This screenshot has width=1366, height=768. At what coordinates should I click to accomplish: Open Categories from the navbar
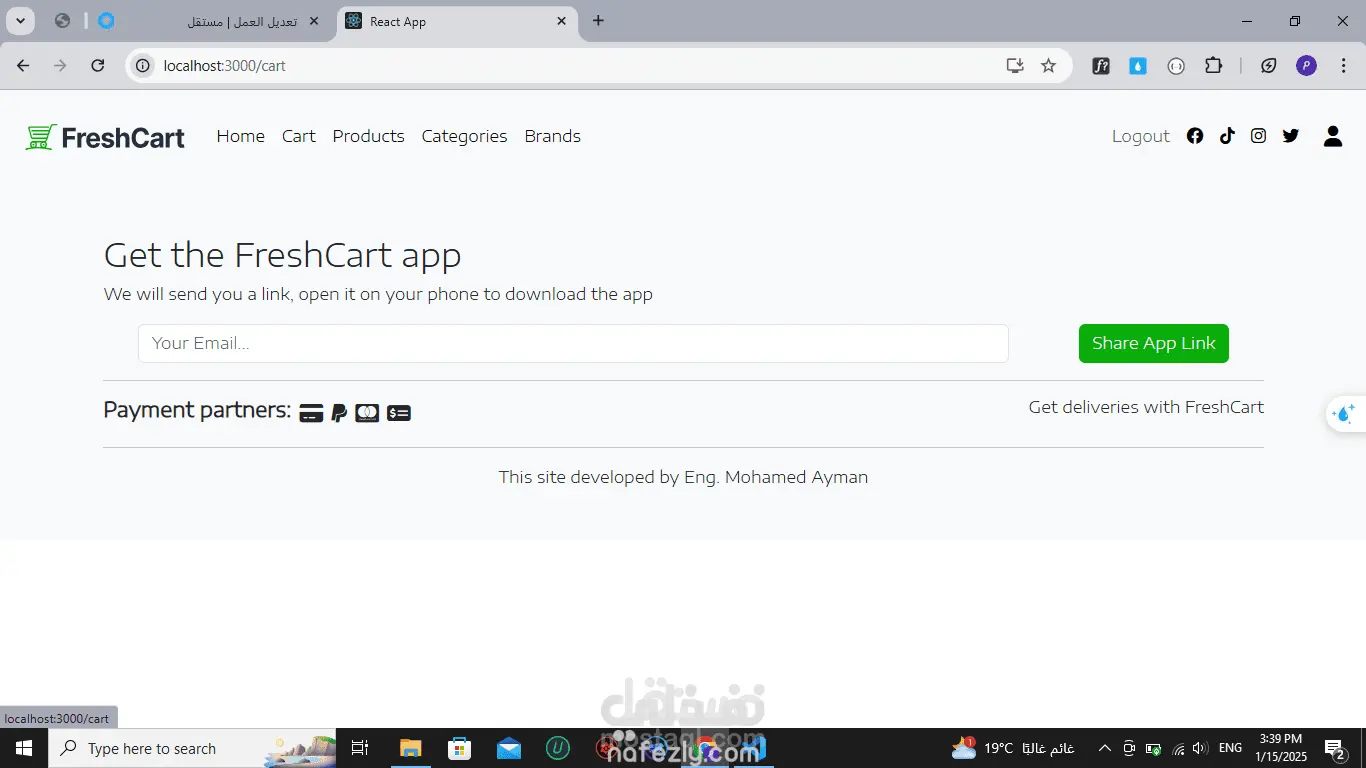click(x=464, y=136)
